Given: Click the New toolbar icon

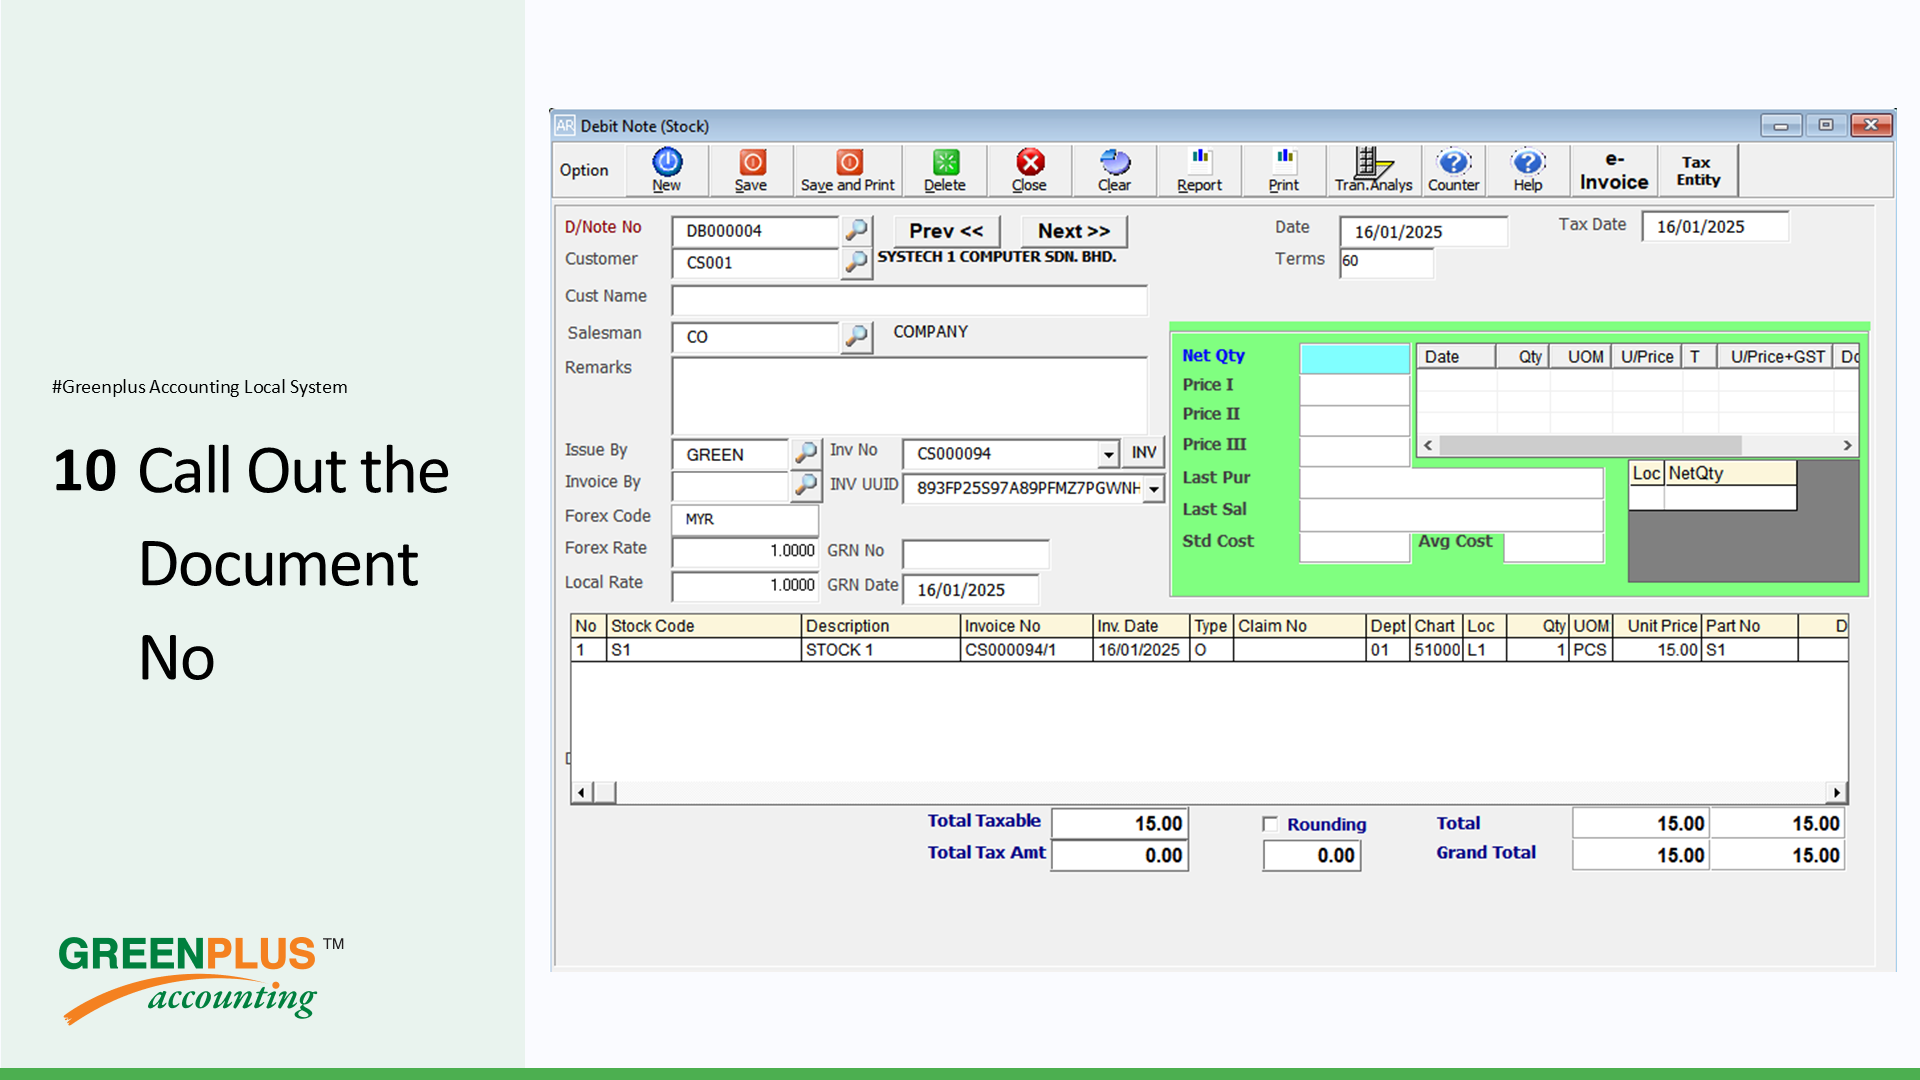Looking at the screenshot, I should point(667,170).
